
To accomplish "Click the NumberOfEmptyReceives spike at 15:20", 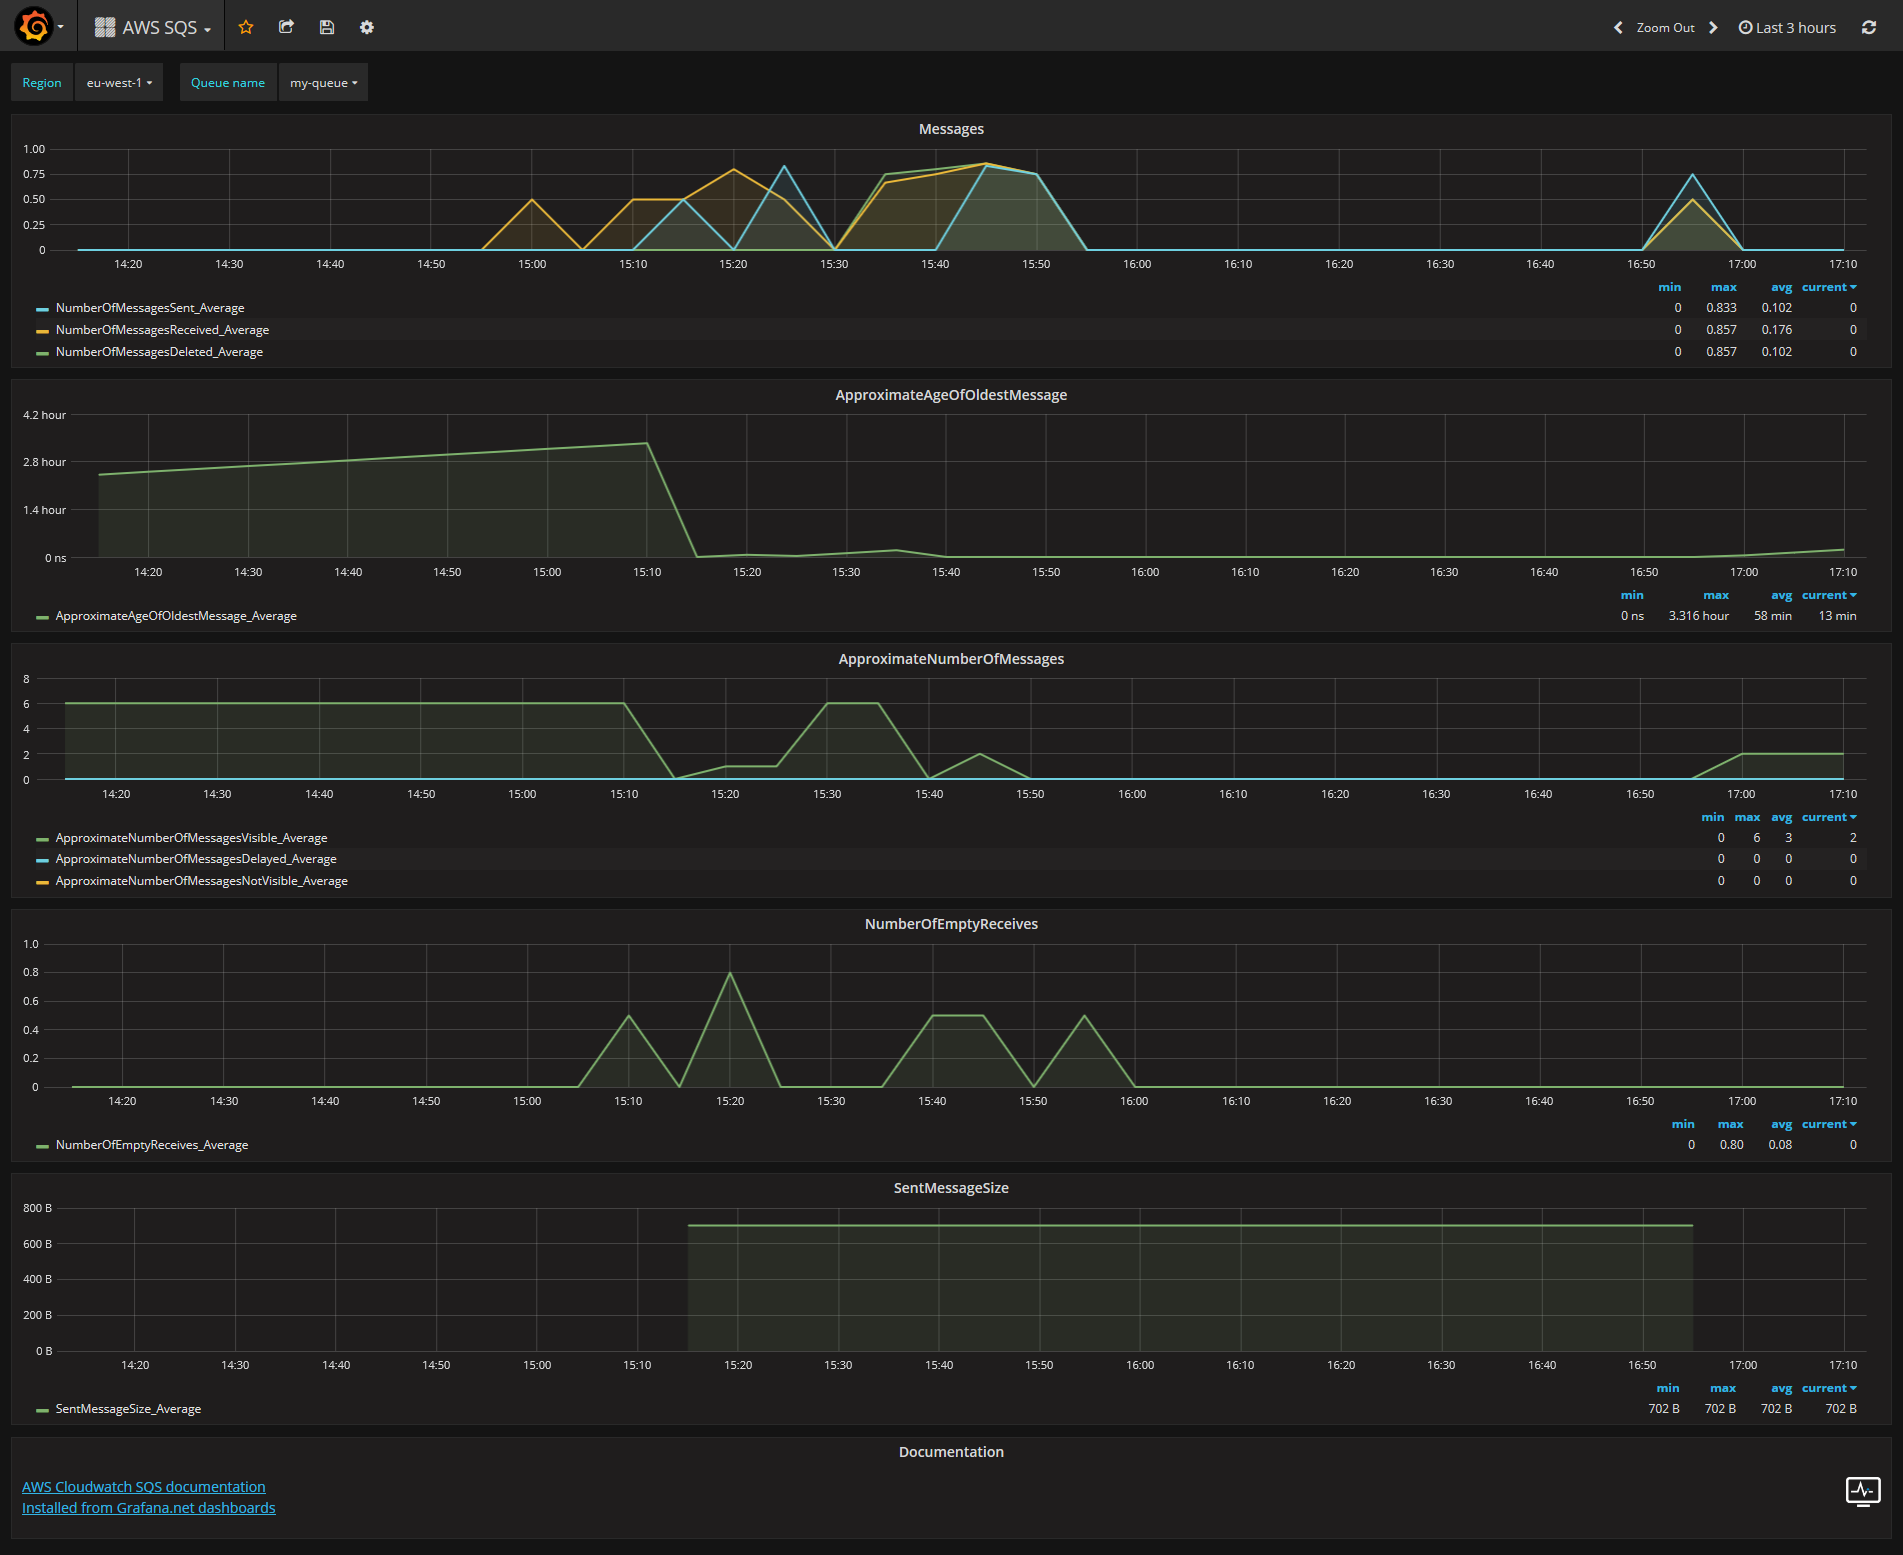I will point(730,973).
